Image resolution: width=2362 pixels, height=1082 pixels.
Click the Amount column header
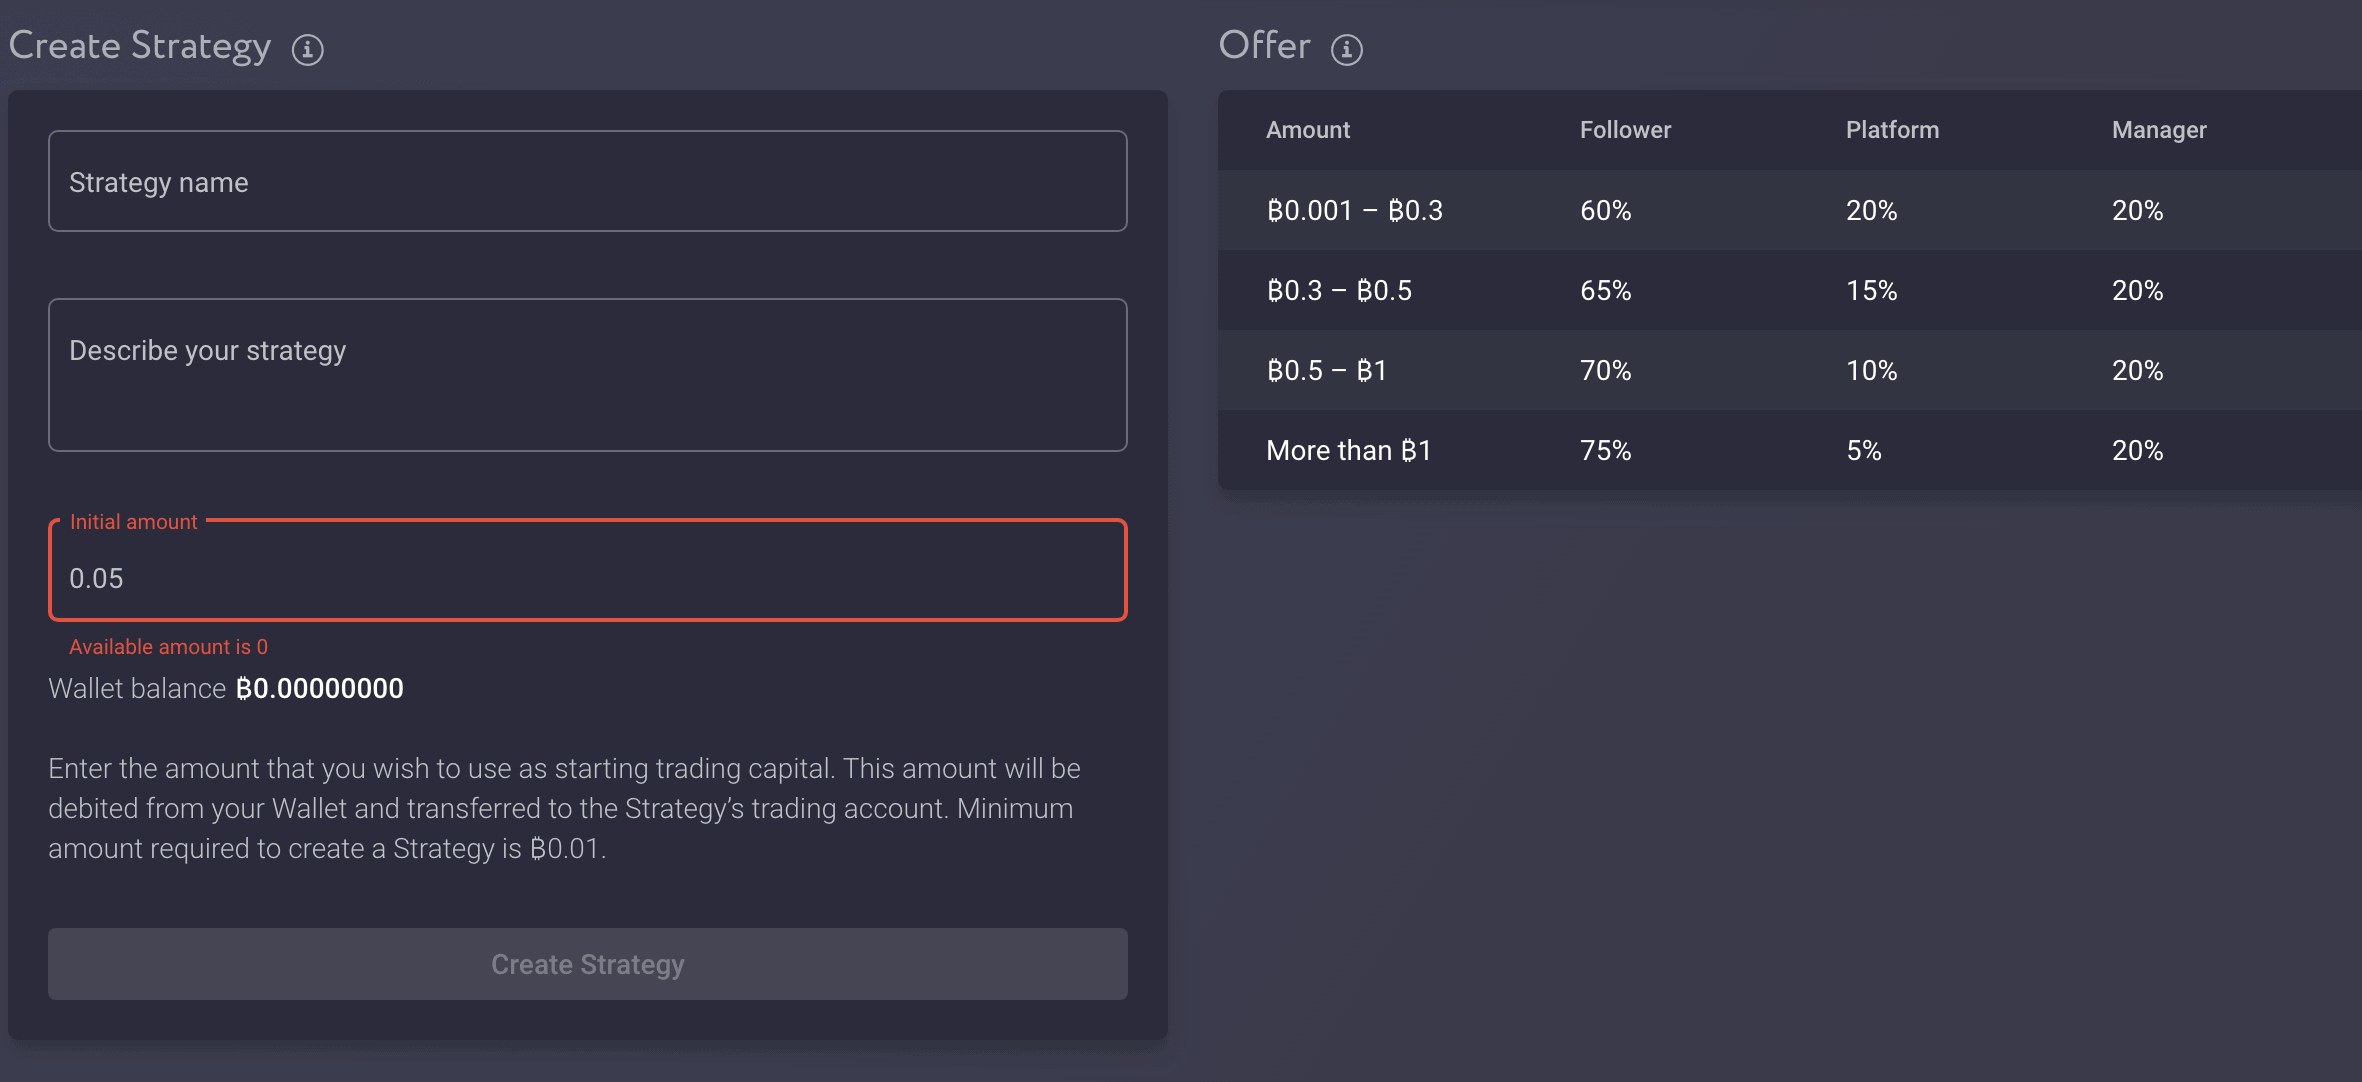tap(1307, 130)
